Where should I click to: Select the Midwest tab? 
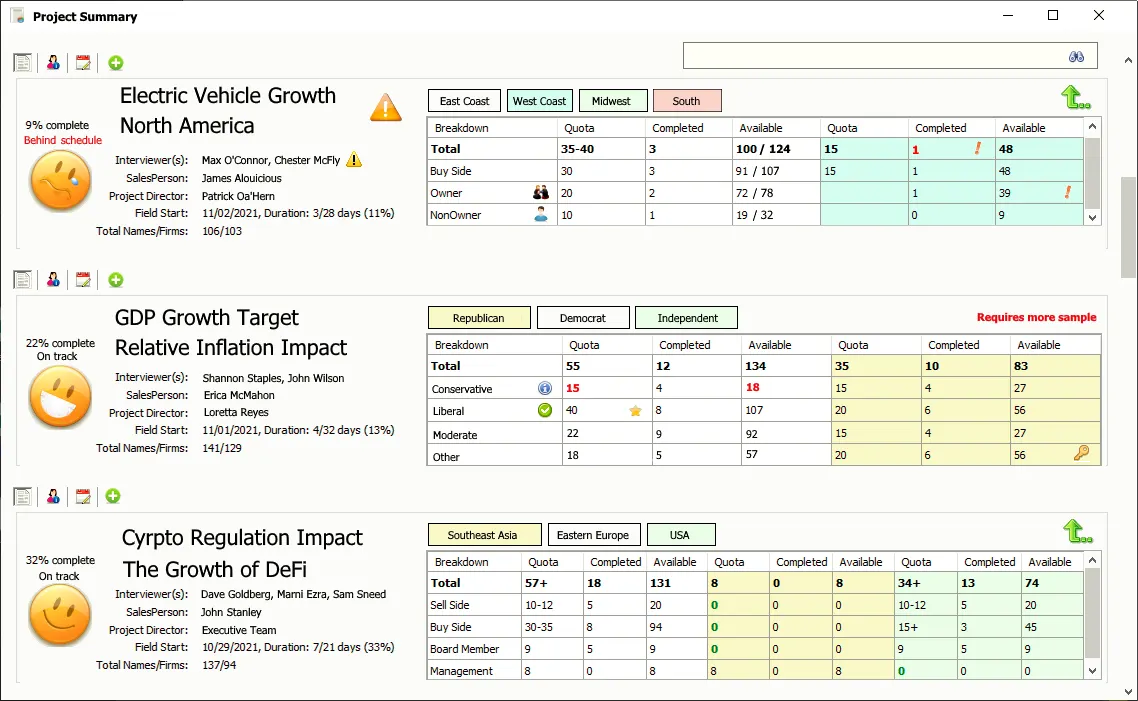click(611, 101)
